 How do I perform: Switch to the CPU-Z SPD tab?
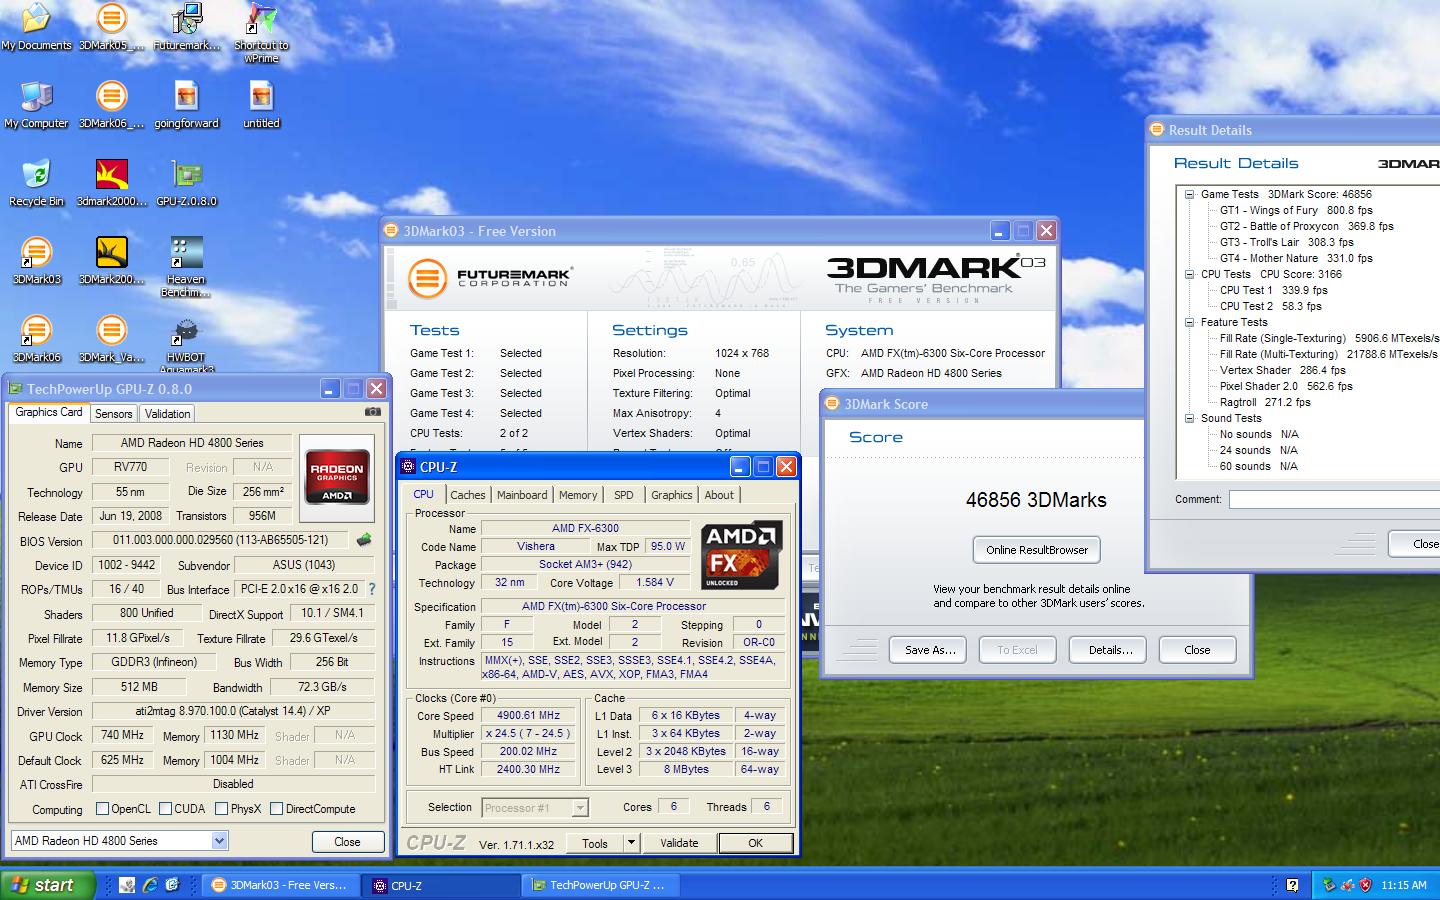(x=623, y=495)
